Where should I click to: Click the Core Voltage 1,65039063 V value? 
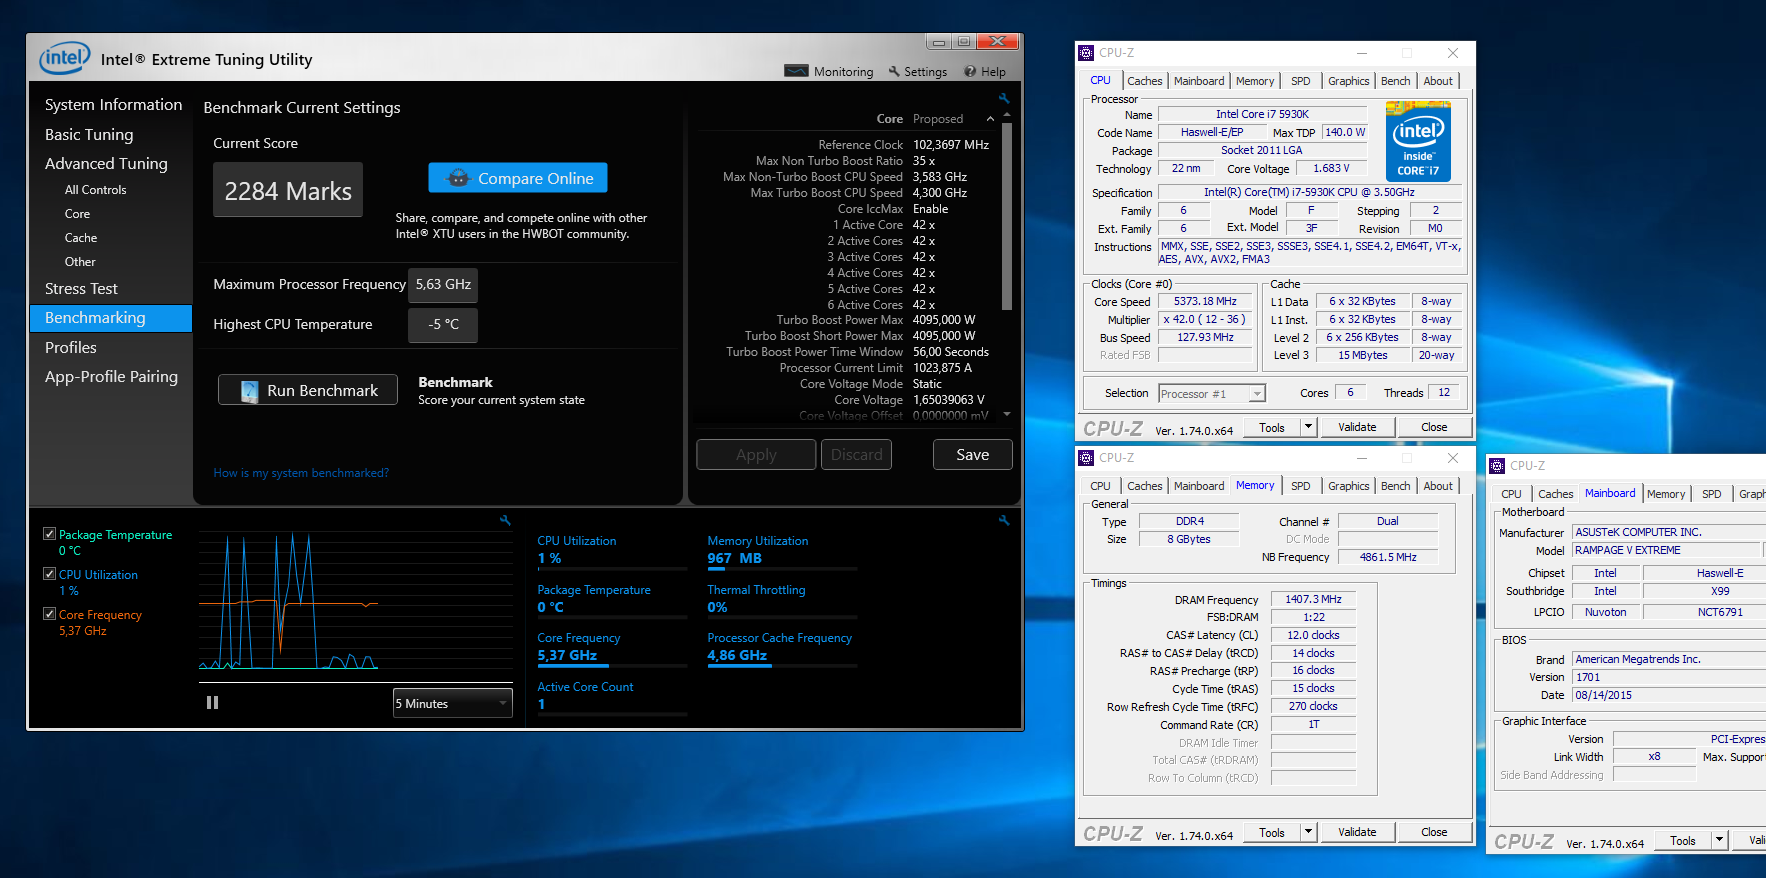(x=949, y=400)
